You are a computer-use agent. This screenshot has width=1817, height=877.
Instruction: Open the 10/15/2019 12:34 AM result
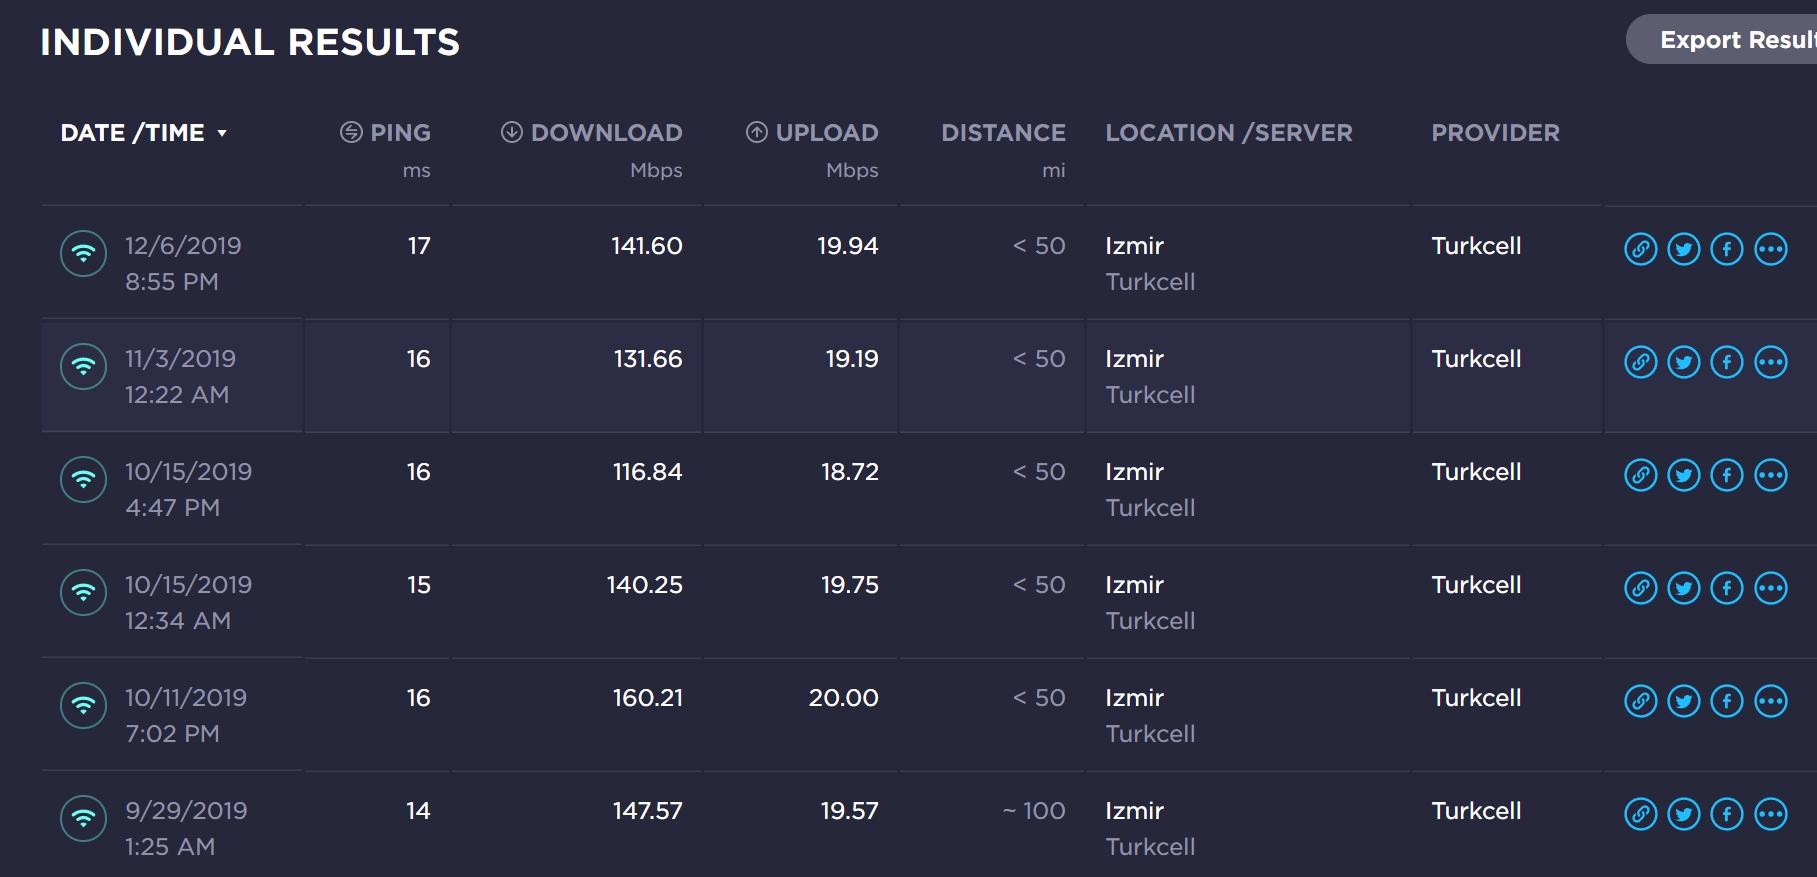pyautogui.click(x=188, y=603)
